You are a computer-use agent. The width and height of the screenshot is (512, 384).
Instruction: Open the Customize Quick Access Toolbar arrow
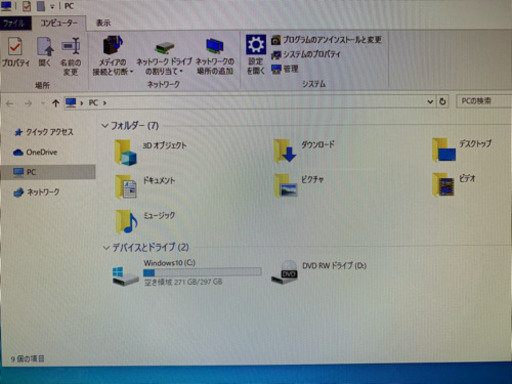point(52,7)
